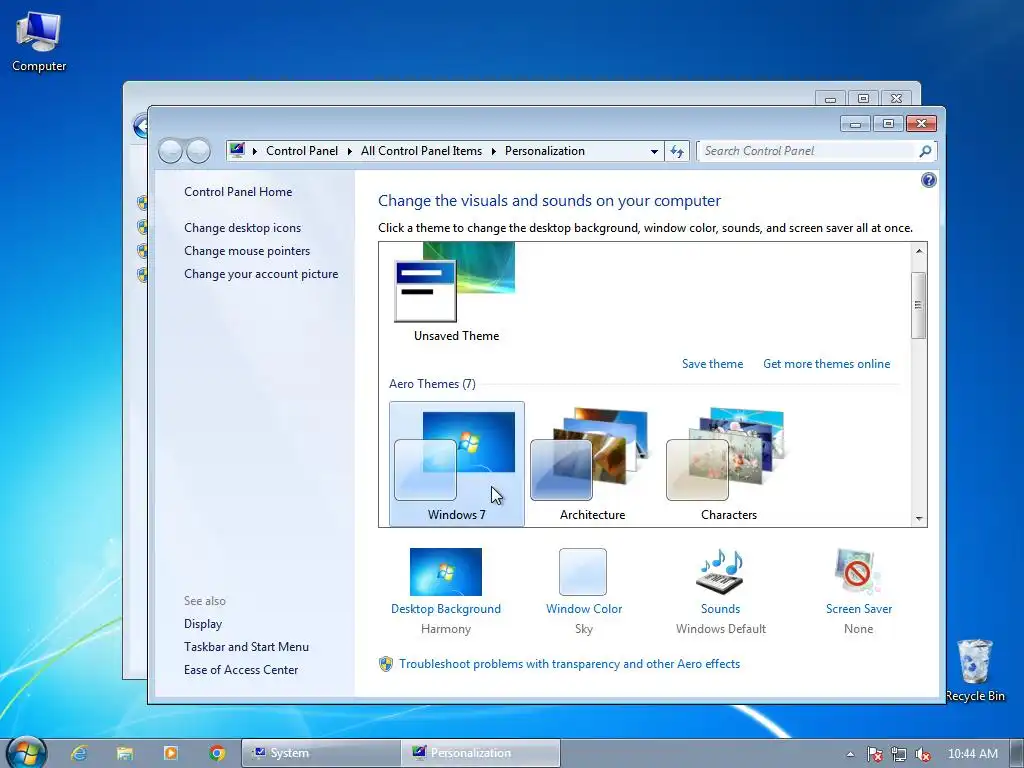1024x768 pixels.
Task: Expand arrow after All Control Panel Items
Action: (x=493, y=152)
